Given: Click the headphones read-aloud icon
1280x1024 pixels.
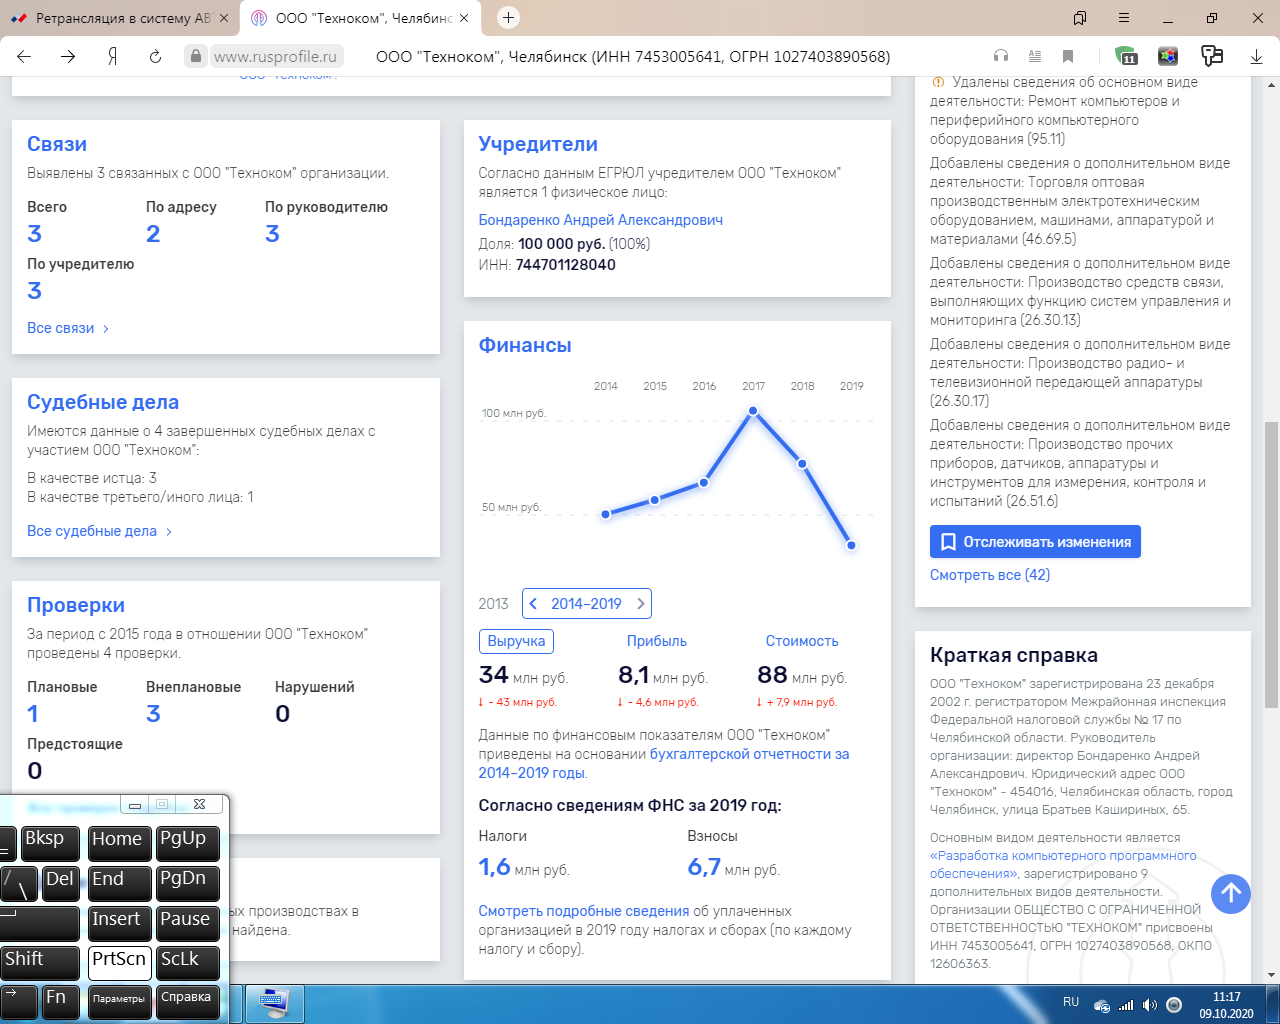Looking at the screenshot, I should 1000,57.
